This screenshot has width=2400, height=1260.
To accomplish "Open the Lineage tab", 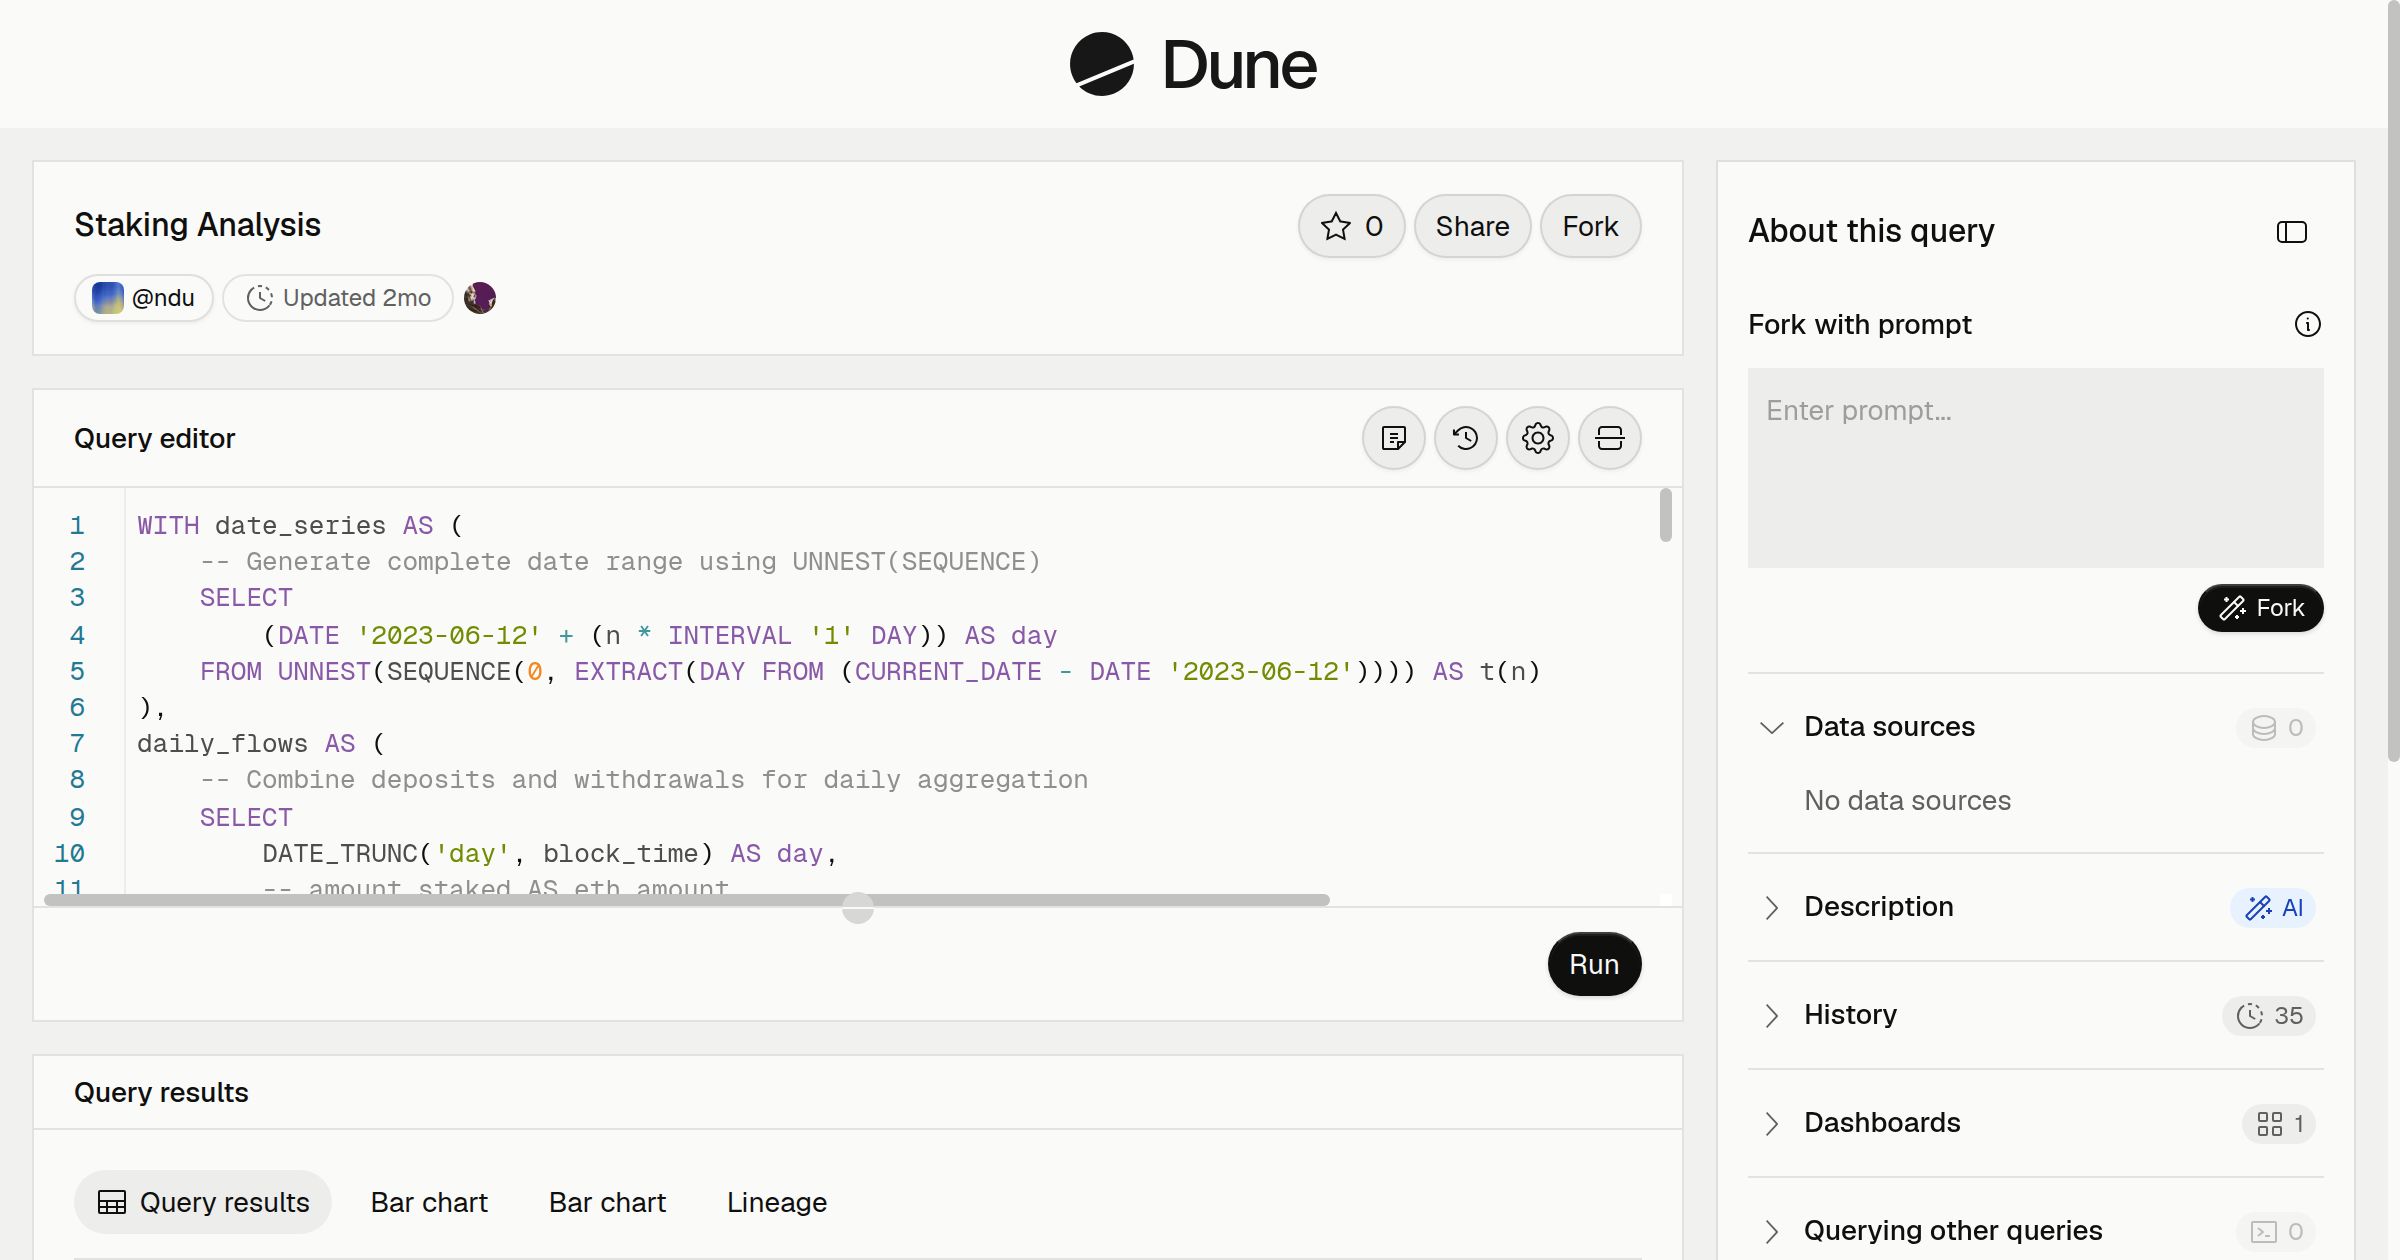I will coord(777,1202).
